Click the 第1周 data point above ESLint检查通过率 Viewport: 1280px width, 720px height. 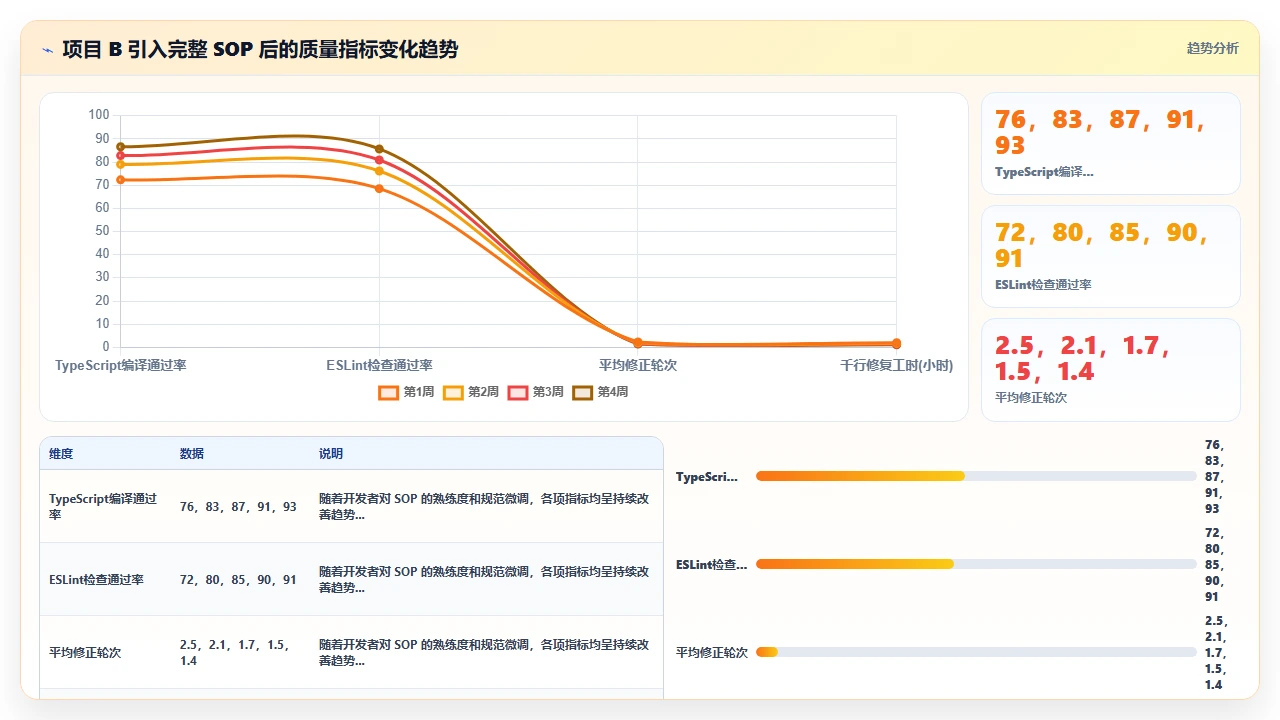(379, 188)
